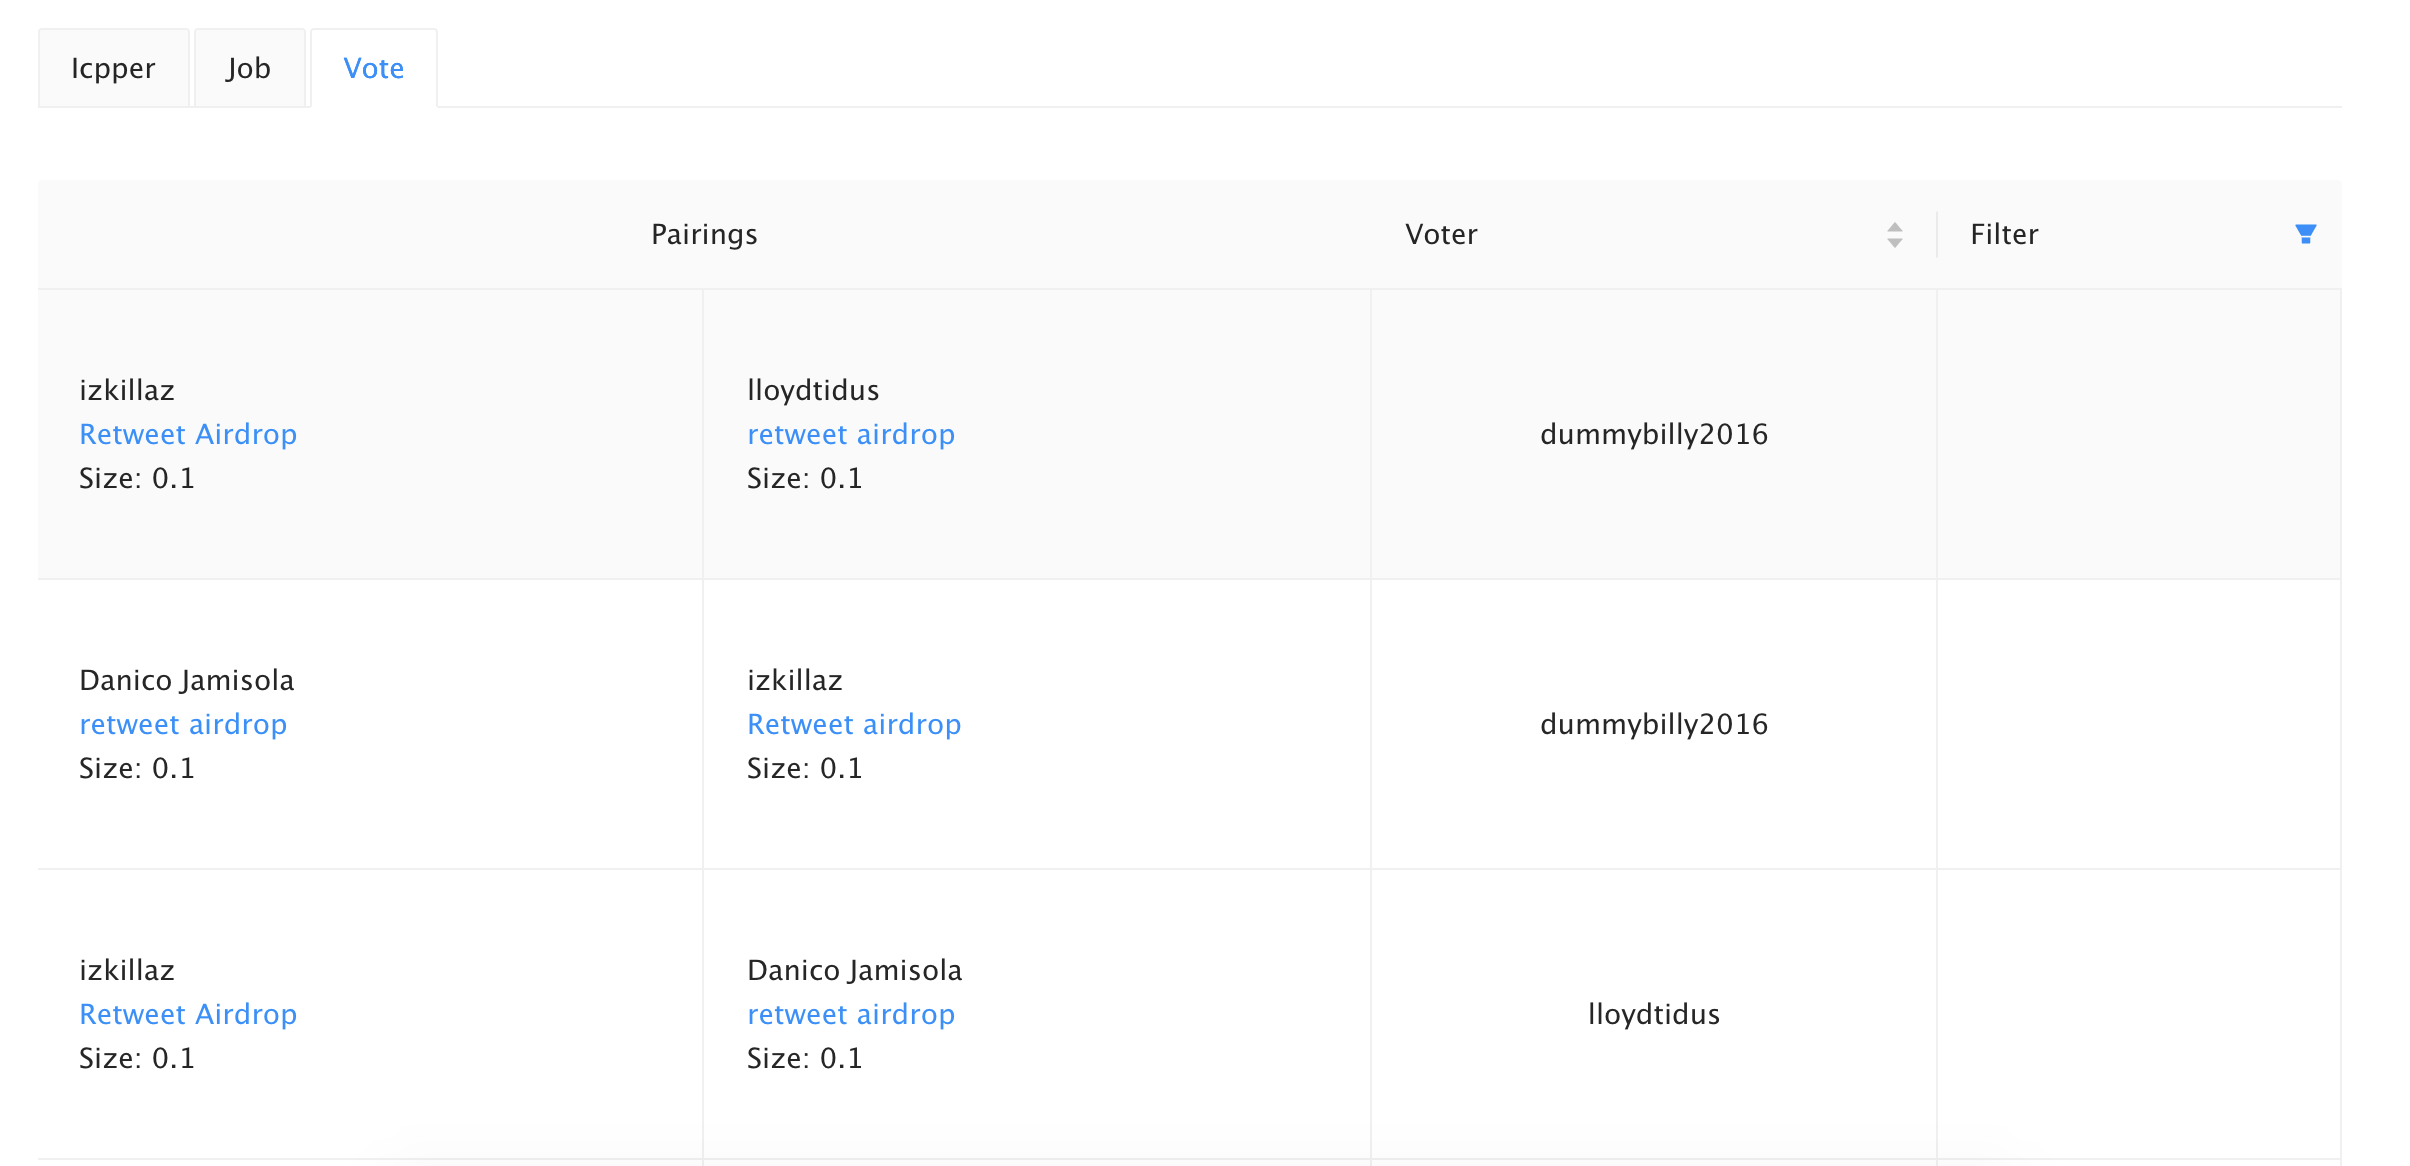Click Danico Jamisola name in second pairing row
The height and width of the screenshot is (1166, 2410).
tap(186, 680)
